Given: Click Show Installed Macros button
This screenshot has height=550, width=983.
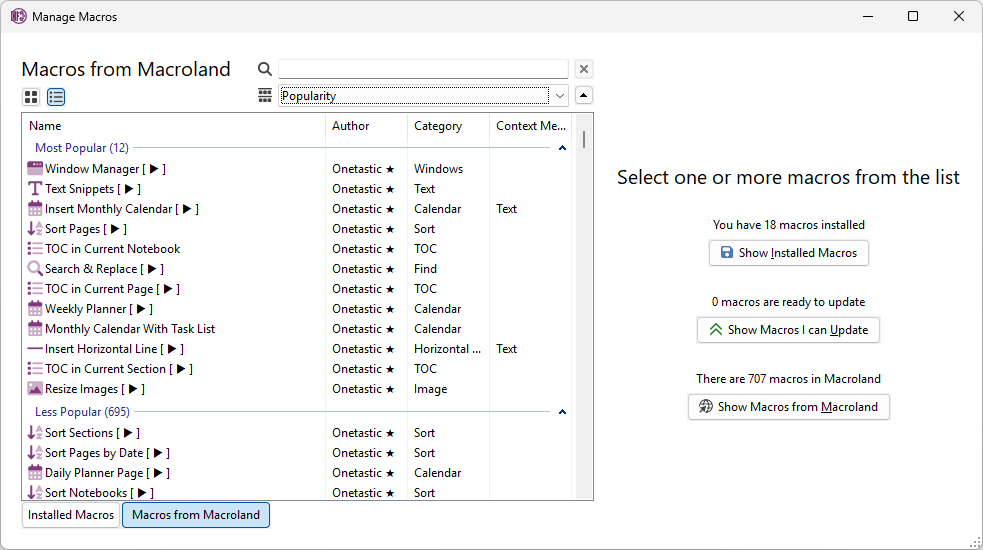Looking at the screenshot, I should pyautogui.click(x=788, y=253).
